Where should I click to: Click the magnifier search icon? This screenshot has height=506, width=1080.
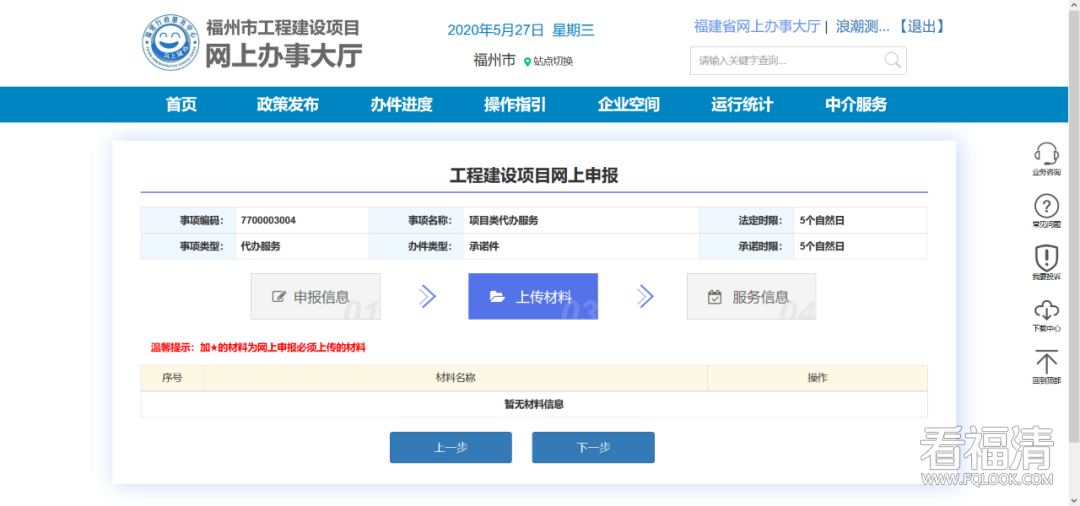(x=892, y=61)
